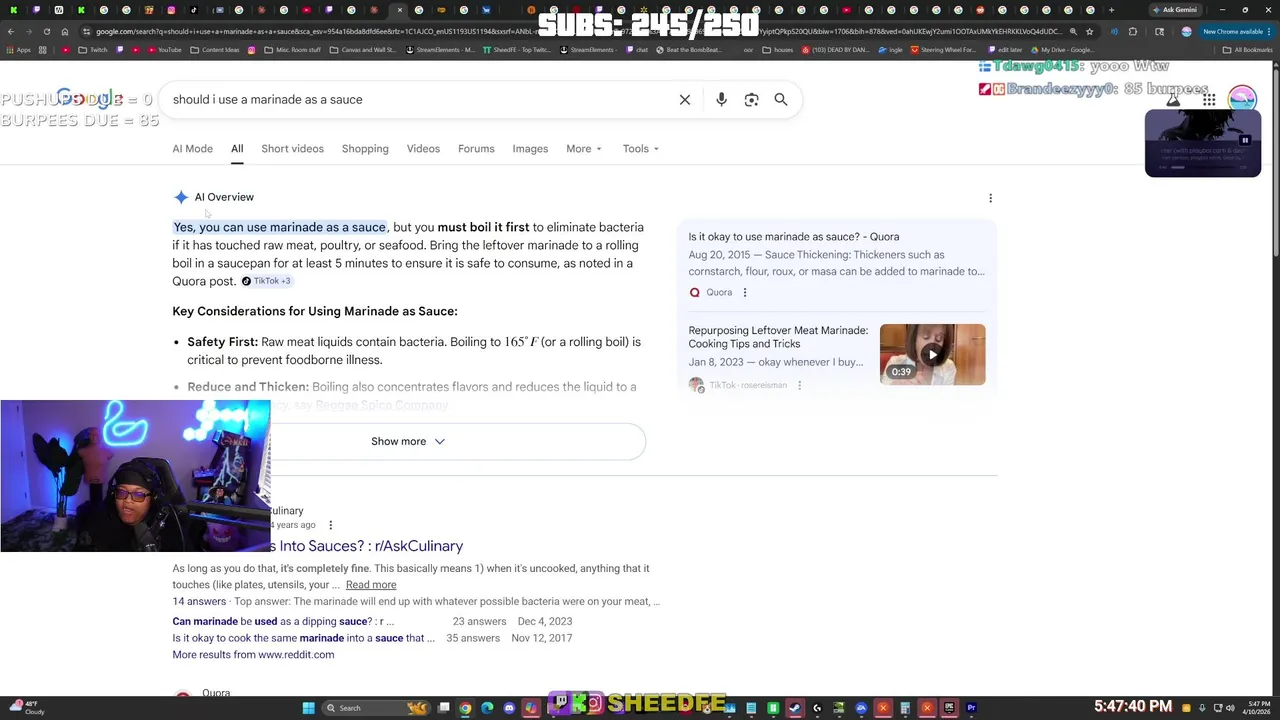Open Google Lens image search icon
This screenshot has height=720, width=1280.
click(751, 100)
